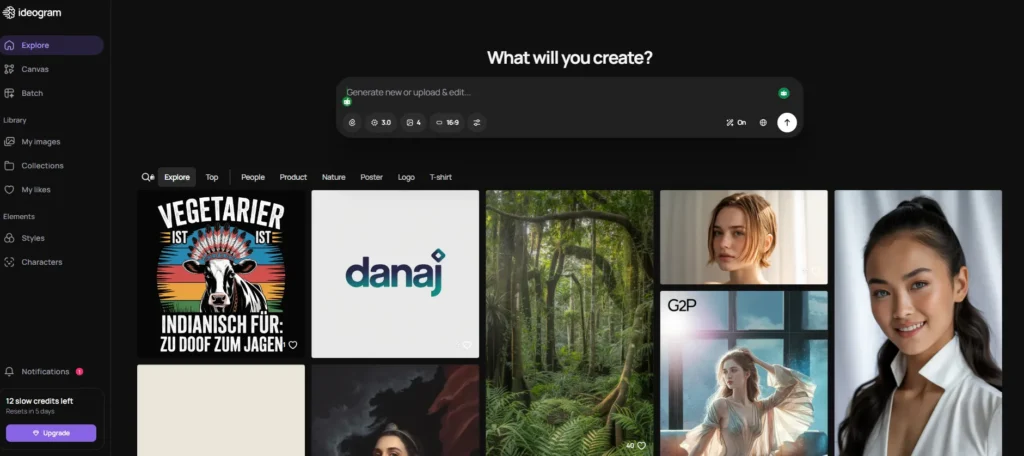Open the image count 4 selector
1024x456 pixels.
point(413,122)
